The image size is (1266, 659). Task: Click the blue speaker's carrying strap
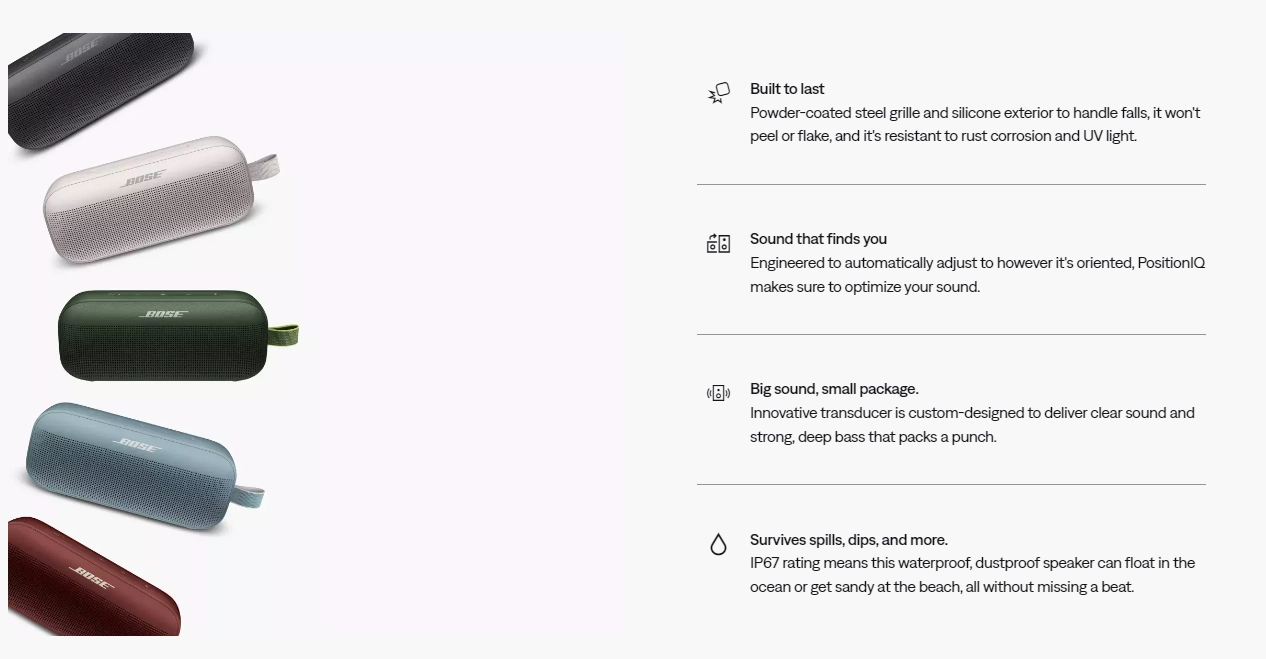coord(249,494)
